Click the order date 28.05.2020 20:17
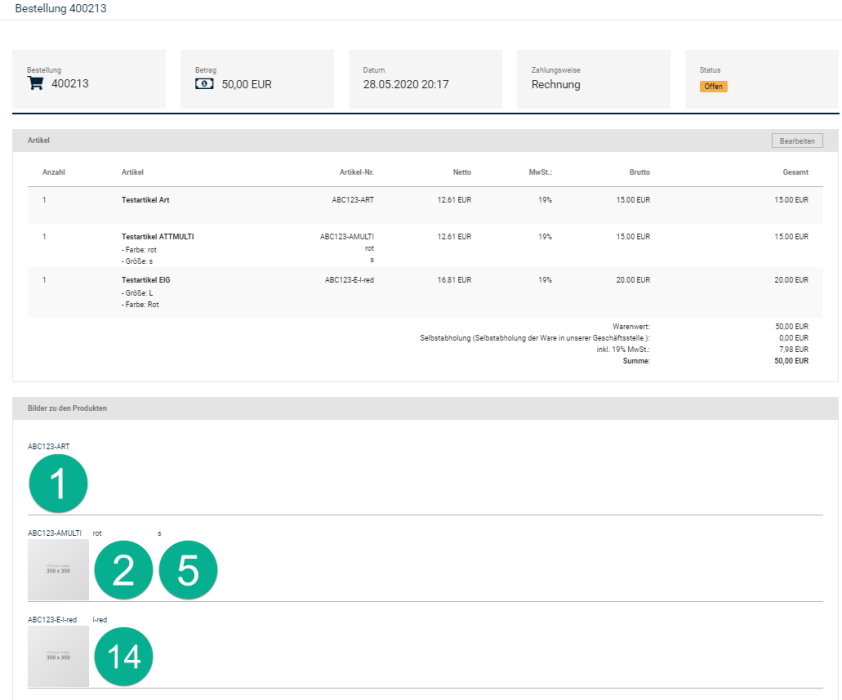 (405, 84)
